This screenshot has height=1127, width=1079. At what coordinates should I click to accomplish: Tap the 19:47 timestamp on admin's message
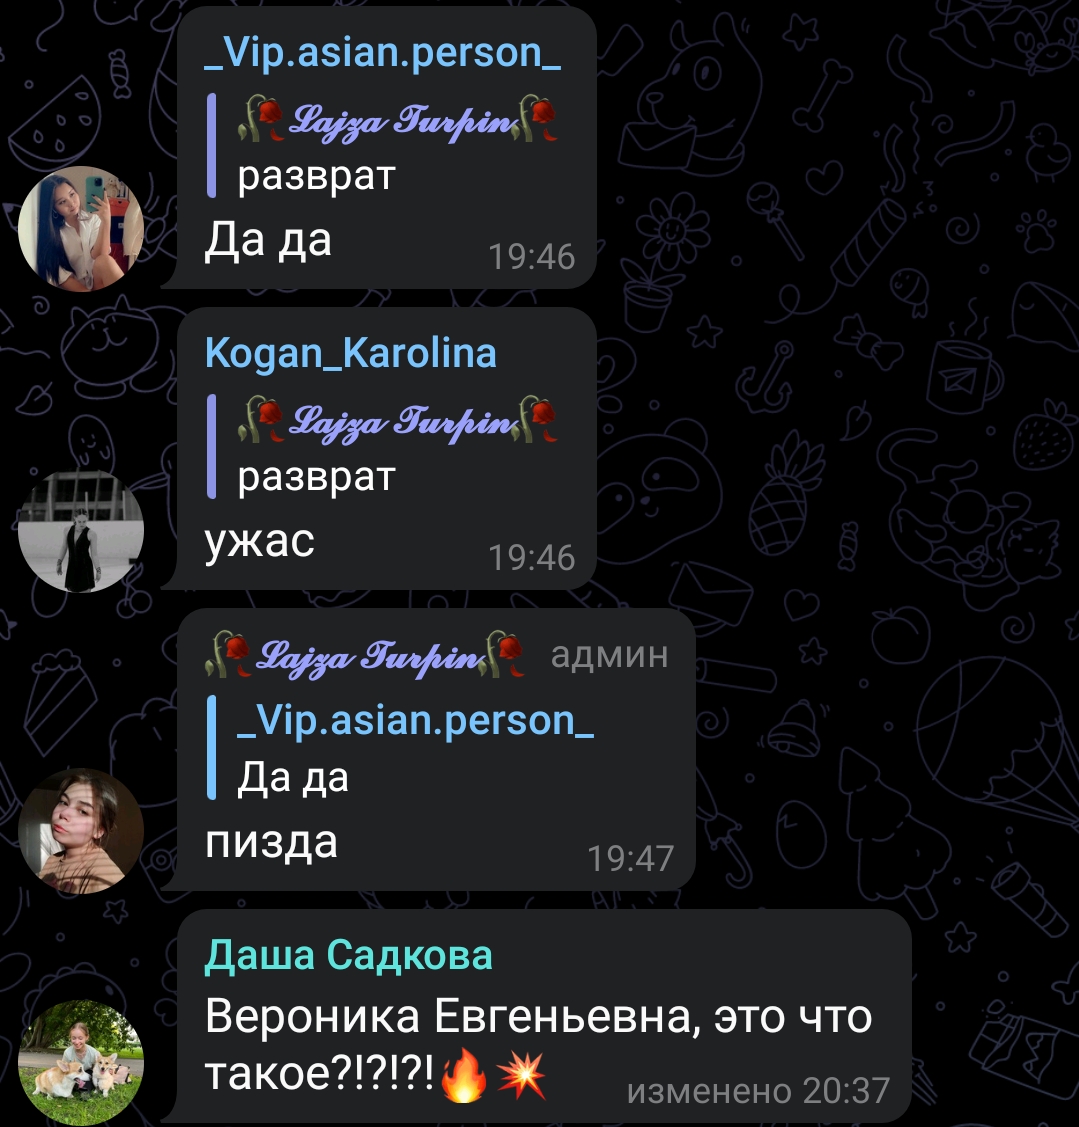(x=630, y=858)
